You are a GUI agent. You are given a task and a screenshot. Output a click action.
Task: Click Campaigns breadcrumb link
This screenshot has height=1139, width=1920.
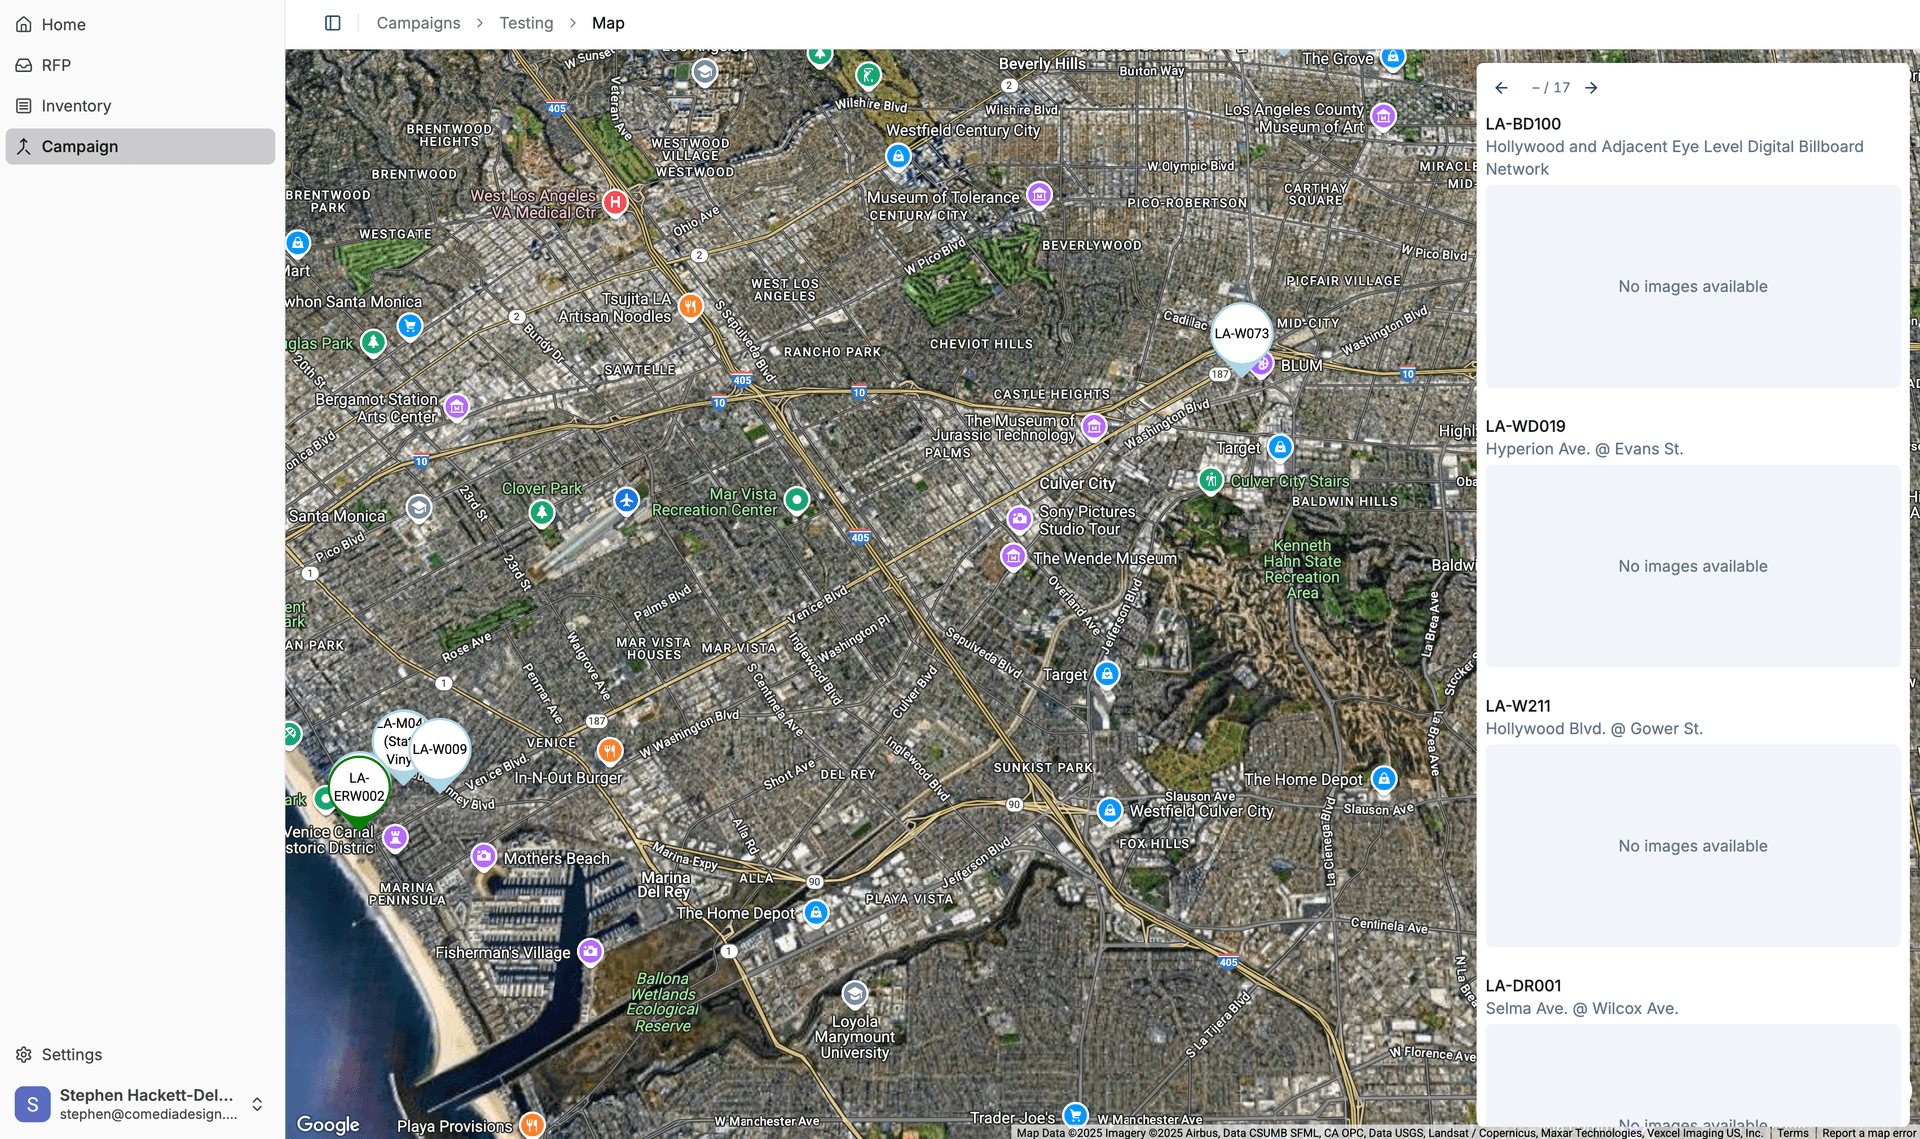(418, 23)
